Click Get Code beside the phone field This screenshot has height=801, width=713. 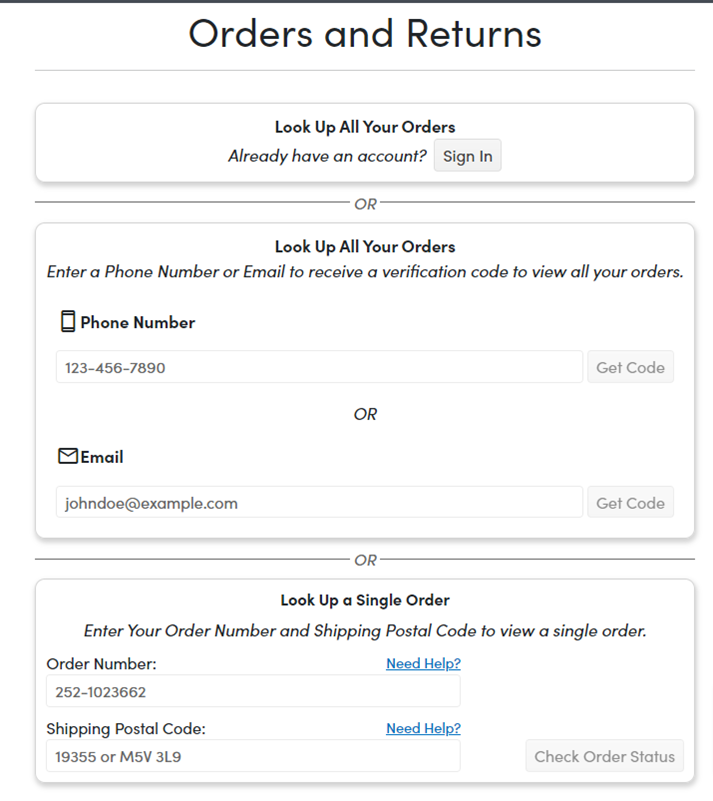point(630,367)
